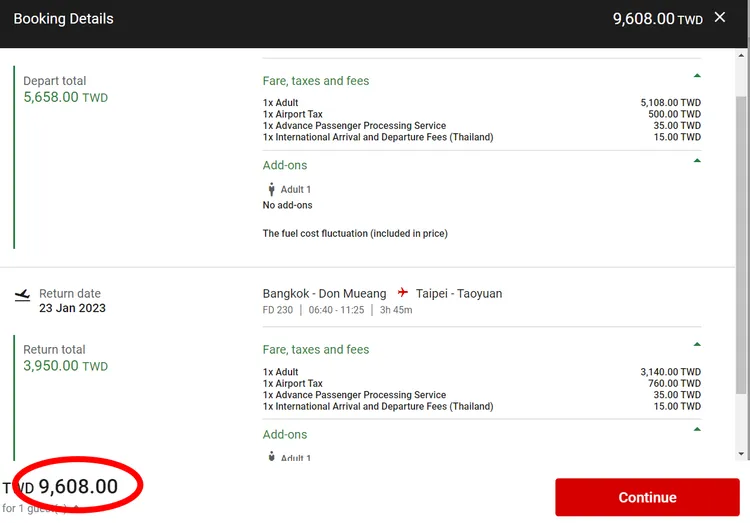Image resolution: width=750 pixels, height=523 pixels.
Task: Collapse the return Fare, taxes and fees arrow
Action: click(697, 345)
